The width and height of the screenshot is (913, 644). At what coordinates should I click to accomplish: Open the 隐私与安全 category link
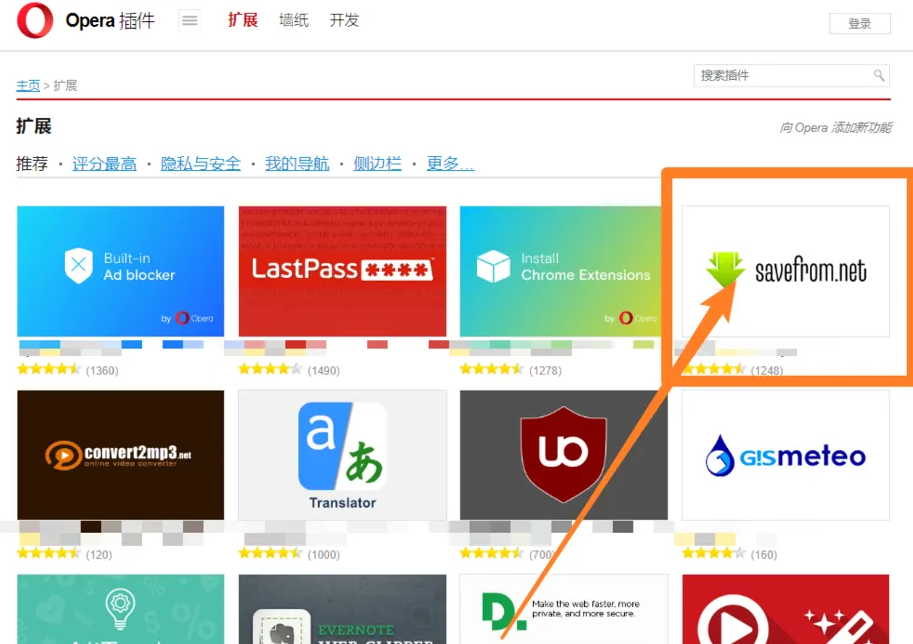[200, 164]
